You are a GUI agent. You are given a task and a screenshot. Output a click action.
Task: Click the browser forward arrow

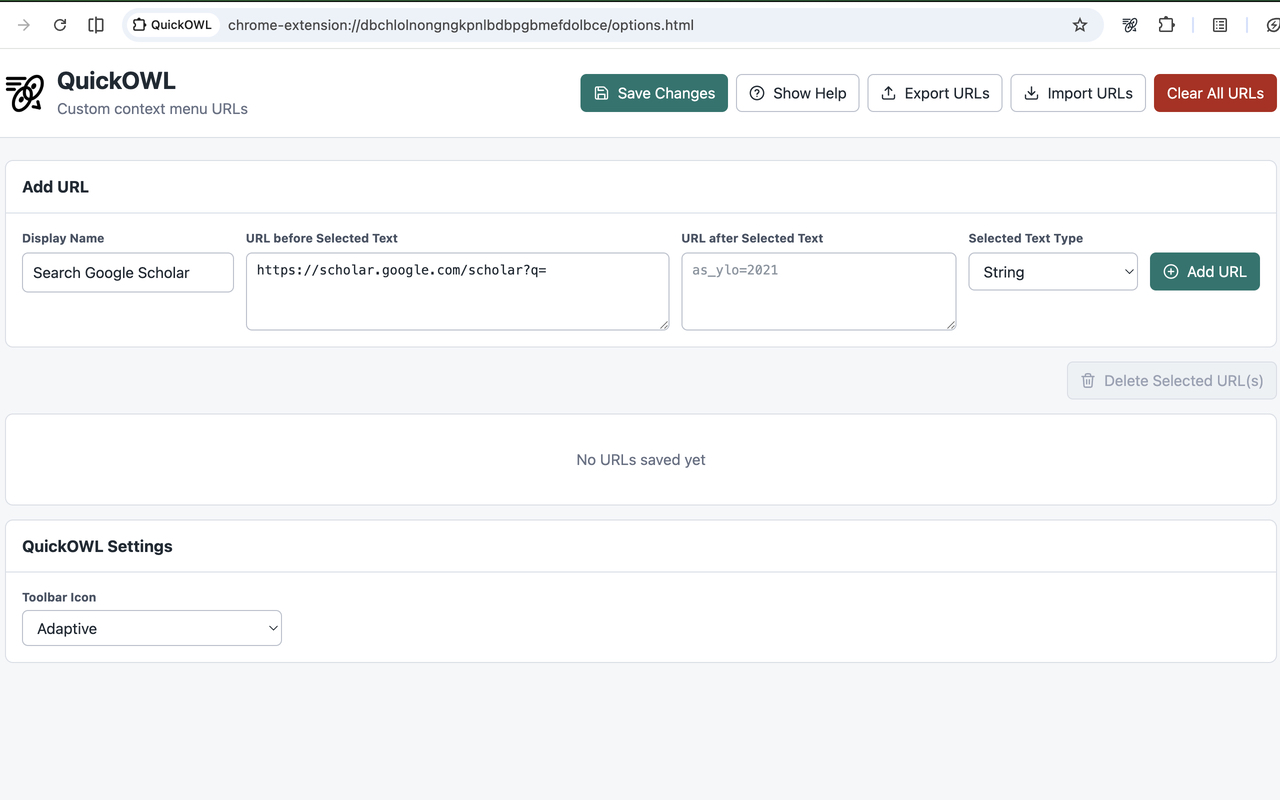(24, 25)
